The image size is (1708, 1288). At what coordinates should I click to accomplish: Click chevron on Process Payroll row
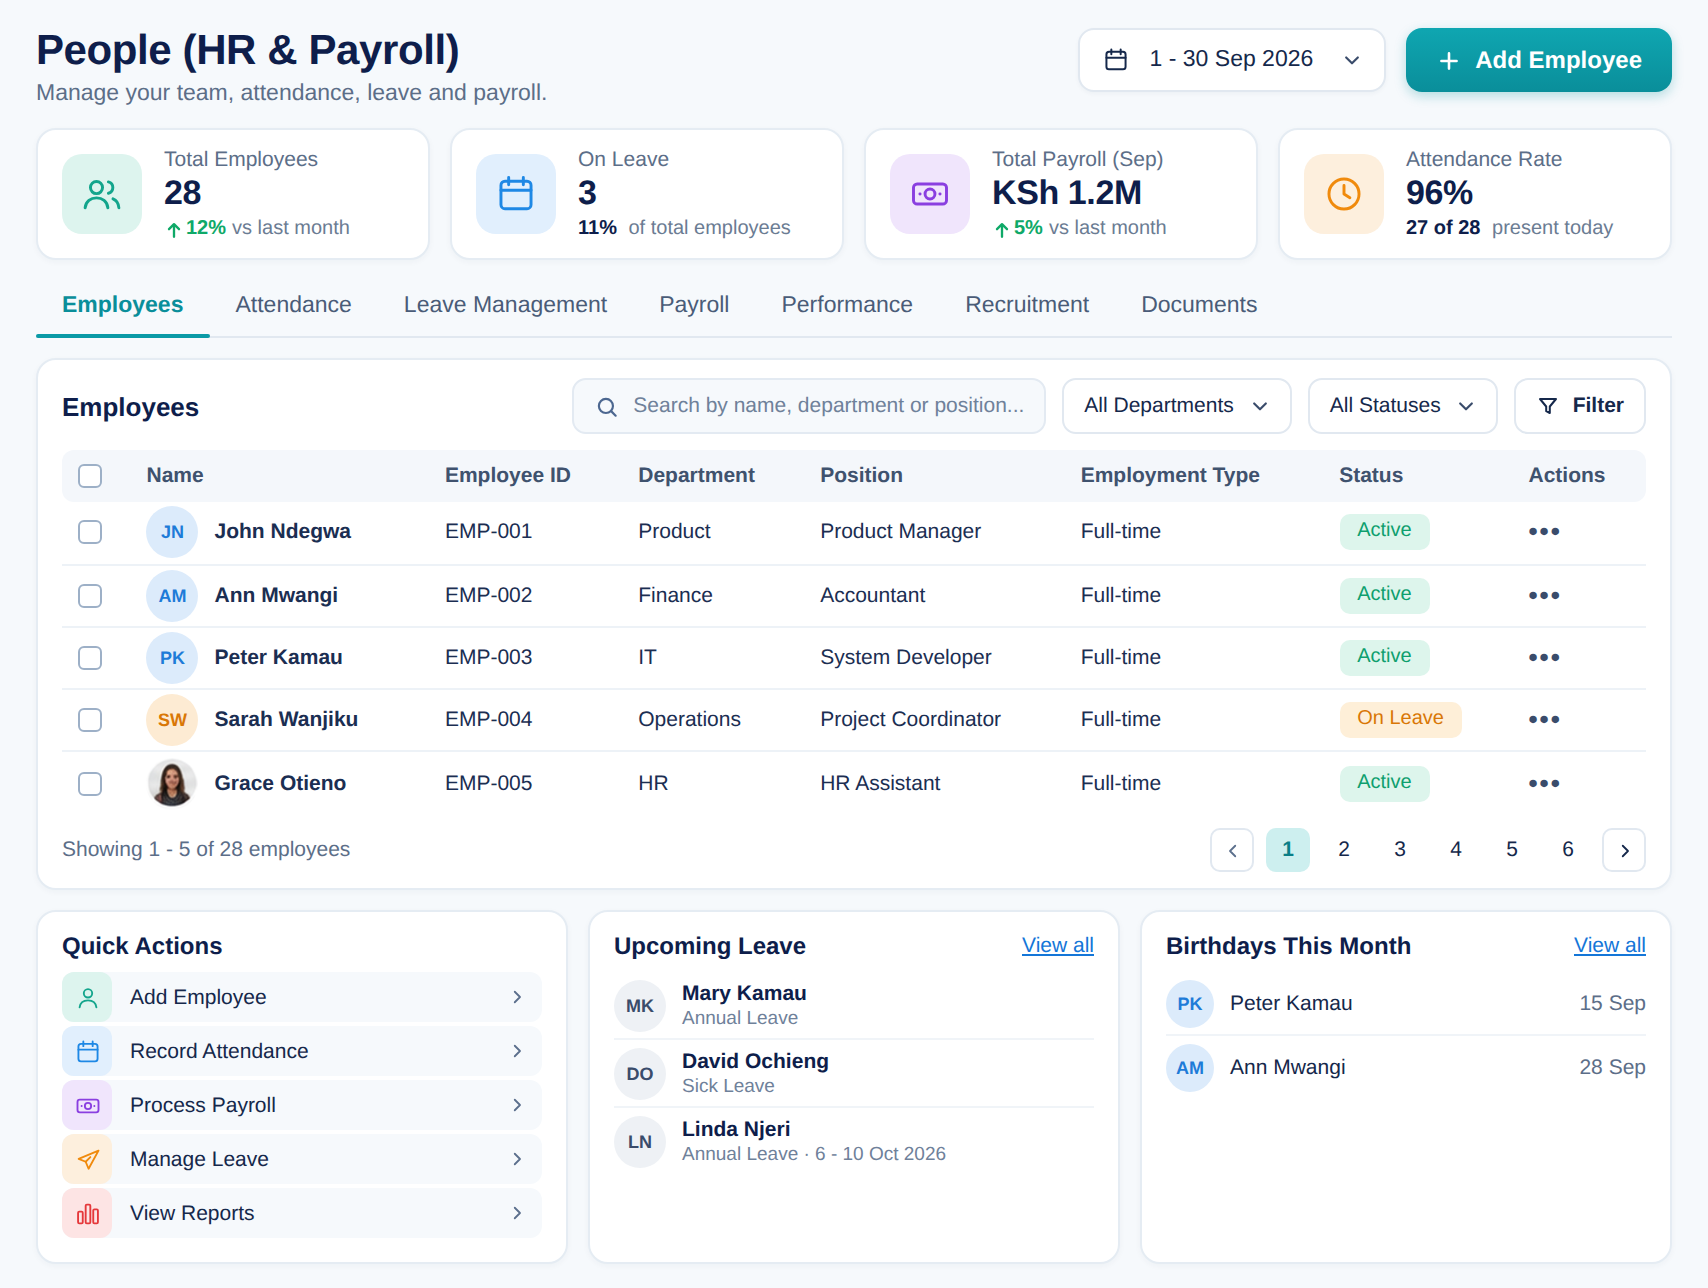(517, 1105)
